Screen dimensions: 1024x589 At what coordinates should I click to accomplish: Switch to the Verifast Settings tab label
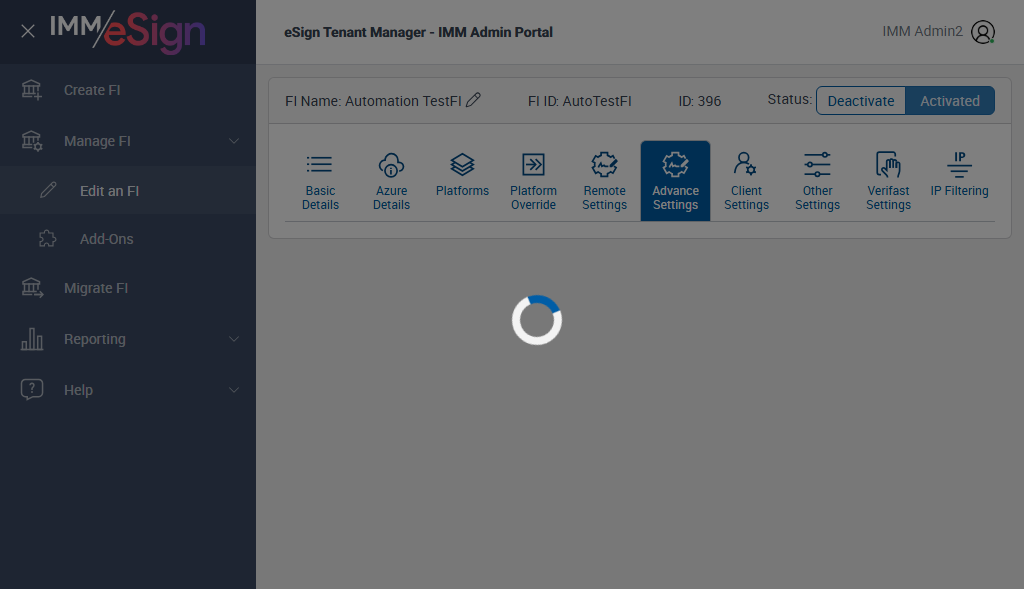tap(888, 198)
